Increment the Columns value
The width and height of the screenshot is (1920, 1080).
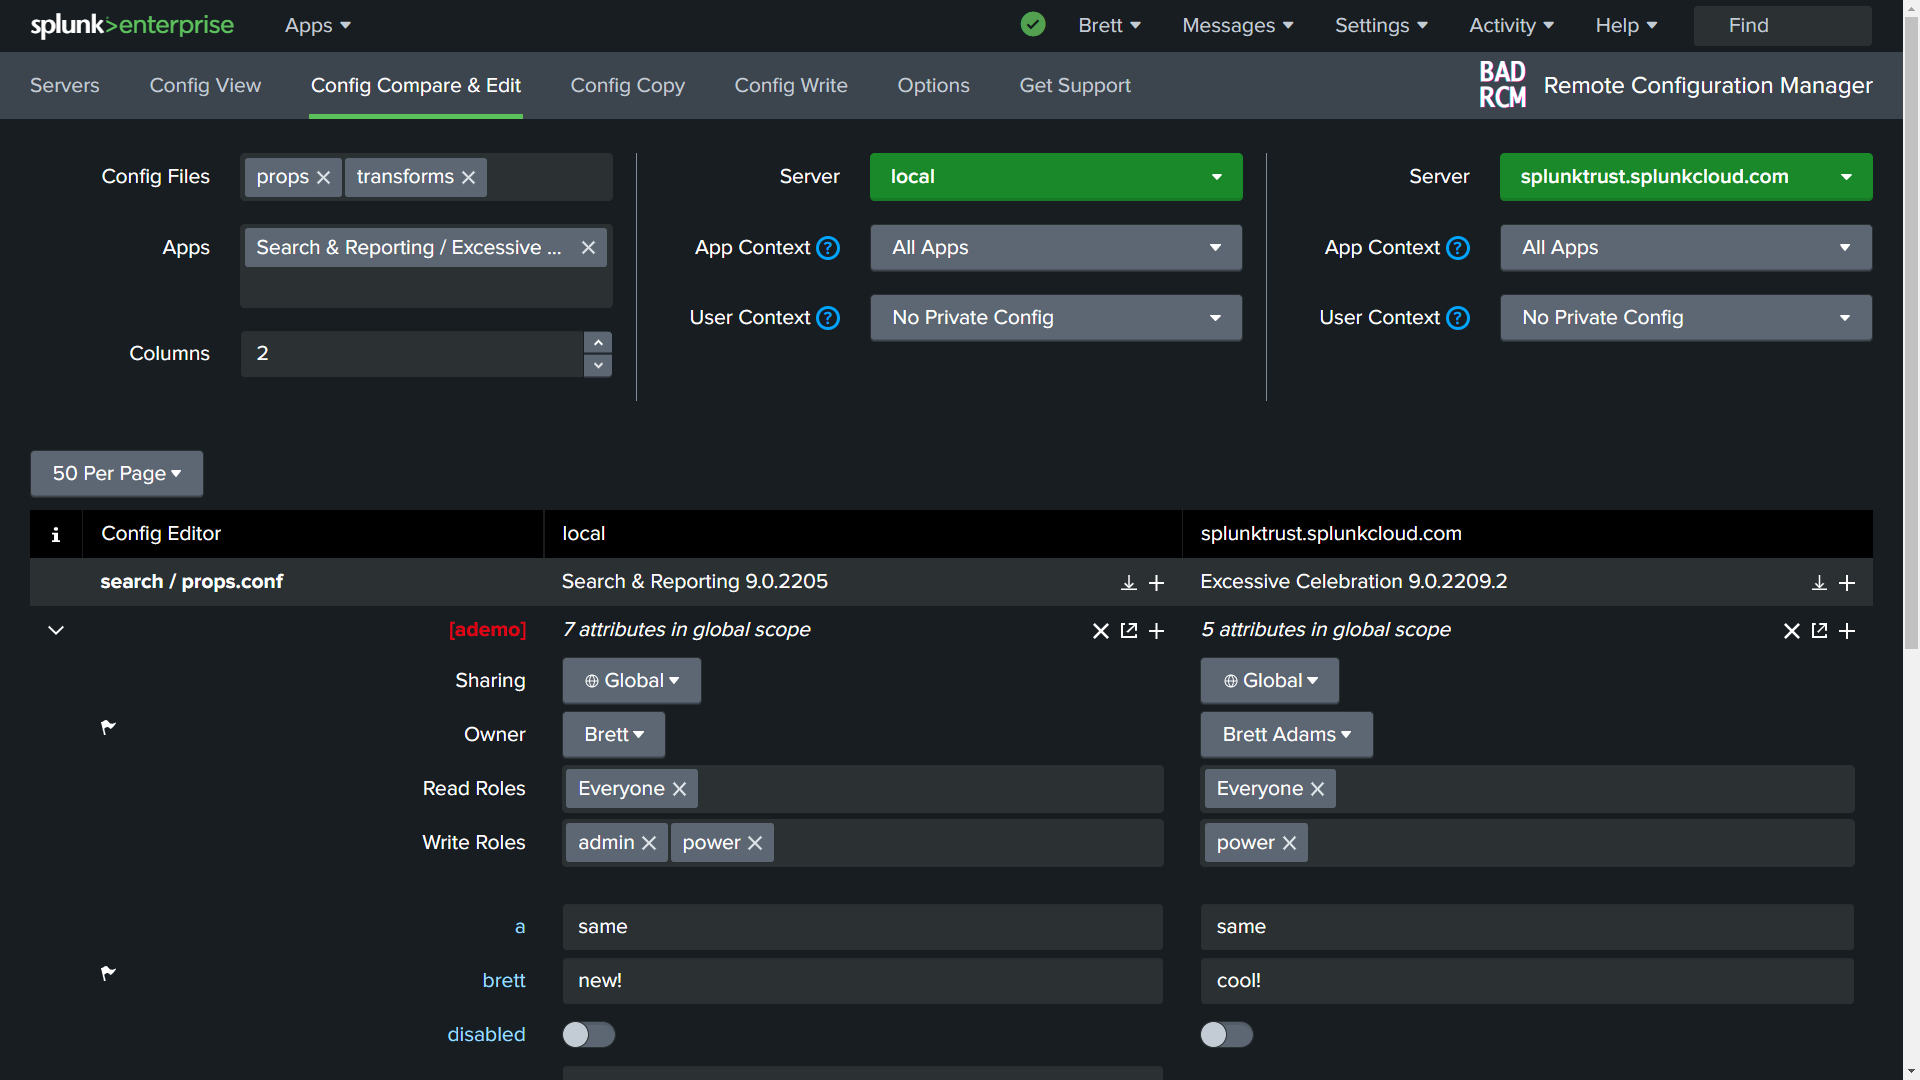click(598, 342)
